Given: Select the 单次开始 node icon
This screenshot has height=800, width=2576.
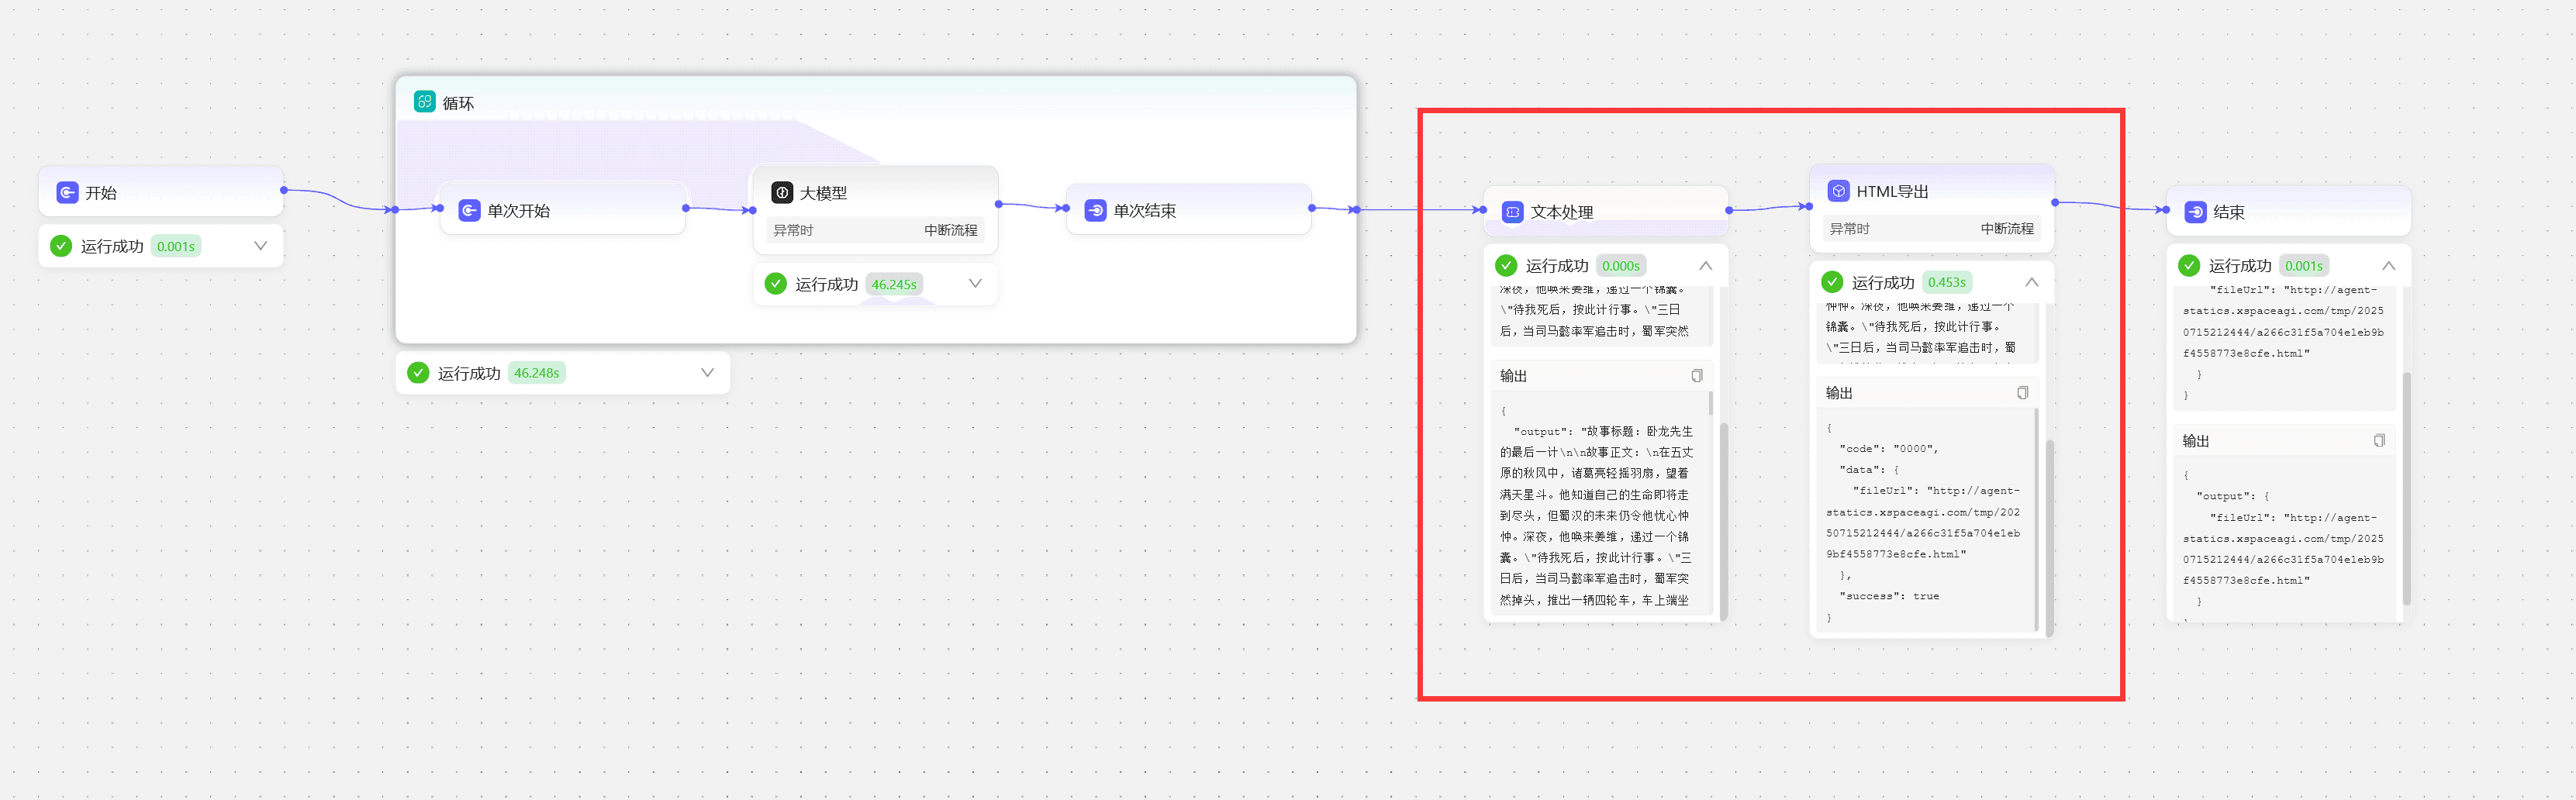Looking at the screenshot, I should [469, 210].
